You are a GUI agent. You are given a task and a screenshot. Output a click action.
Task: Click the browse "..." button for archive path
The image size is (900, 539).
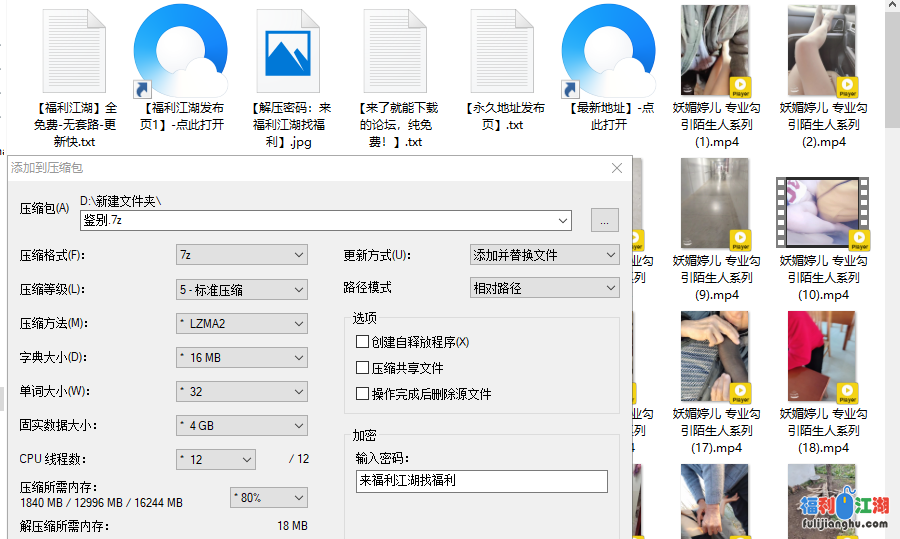tap(605, 220)
